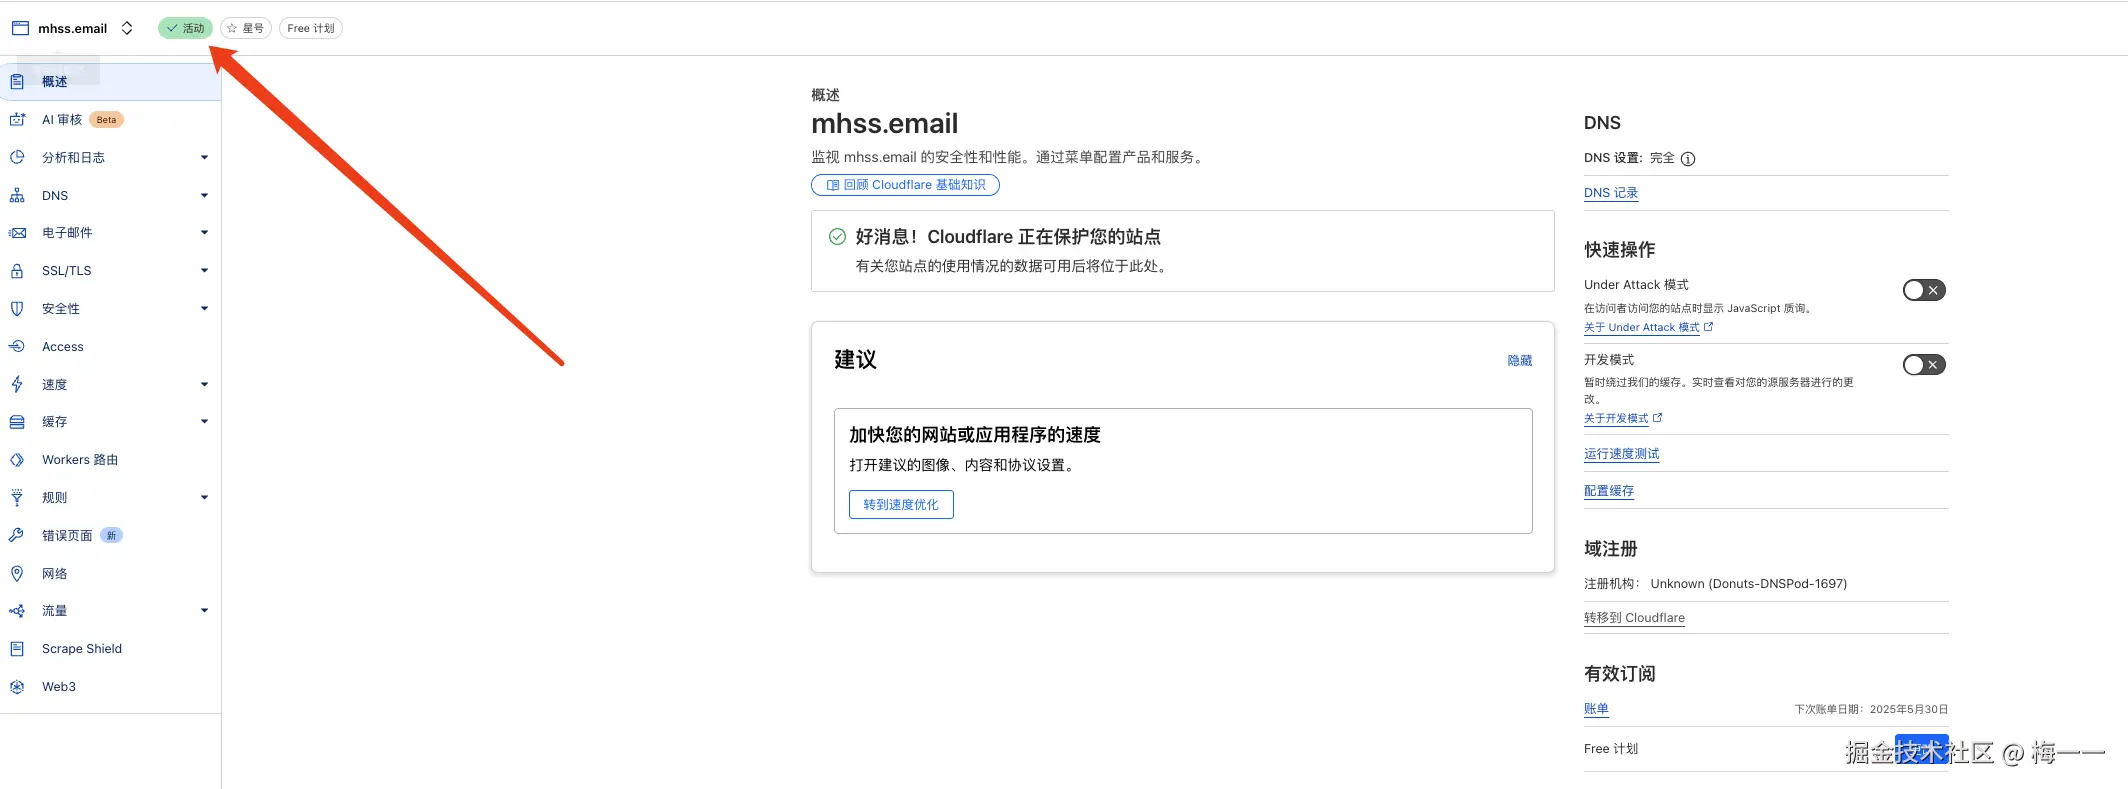The image size is (2128, 789).
Task: Click the Scrape Shield document icon
Action: click(x=17, y=649)
